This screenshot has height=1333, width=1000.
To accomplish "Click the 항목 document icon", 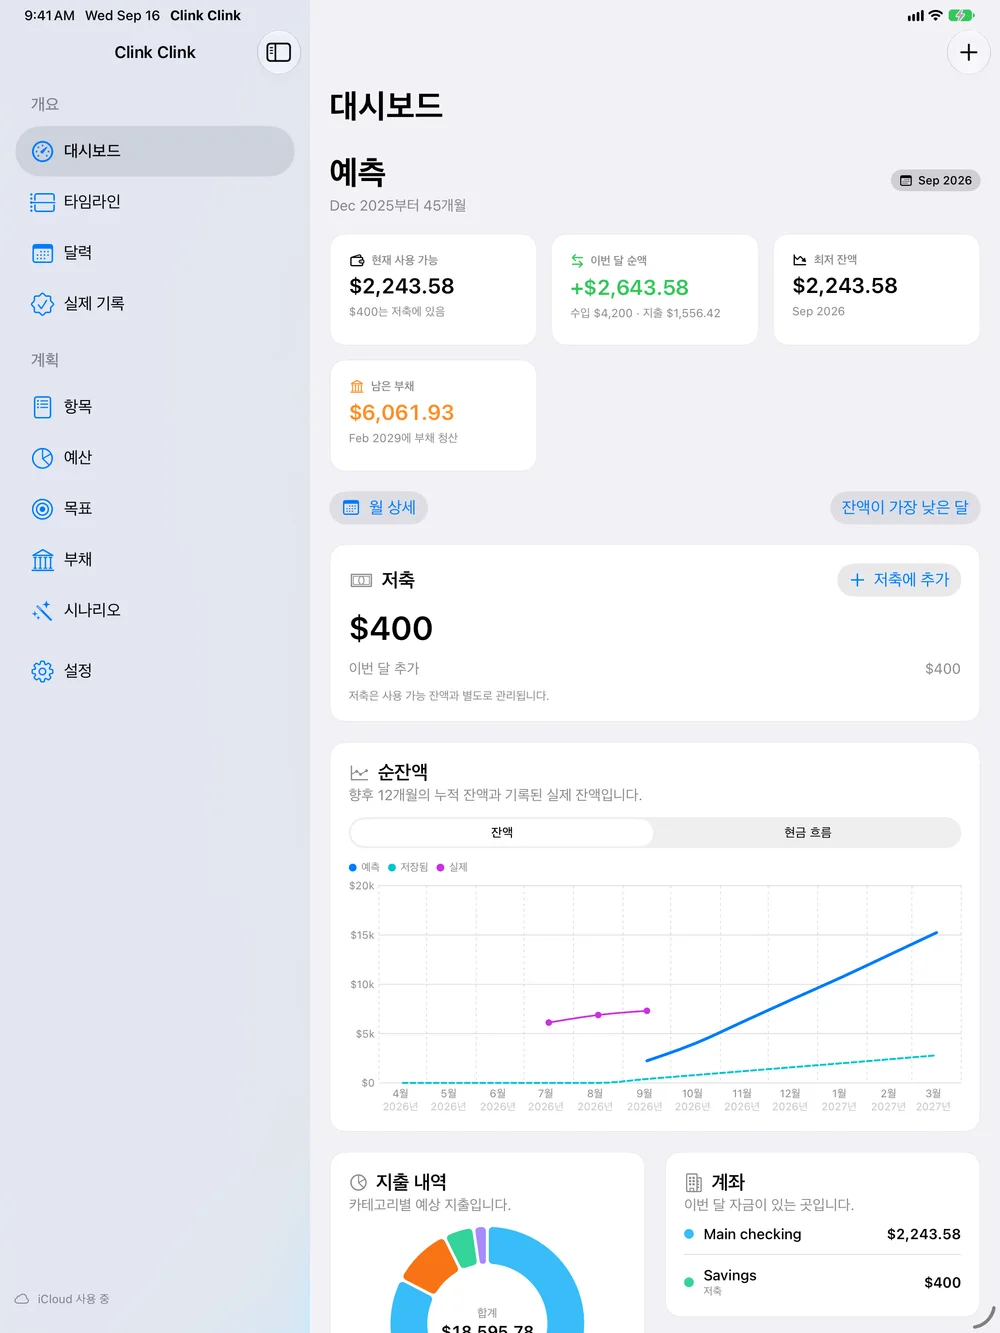I will point(42,407).
